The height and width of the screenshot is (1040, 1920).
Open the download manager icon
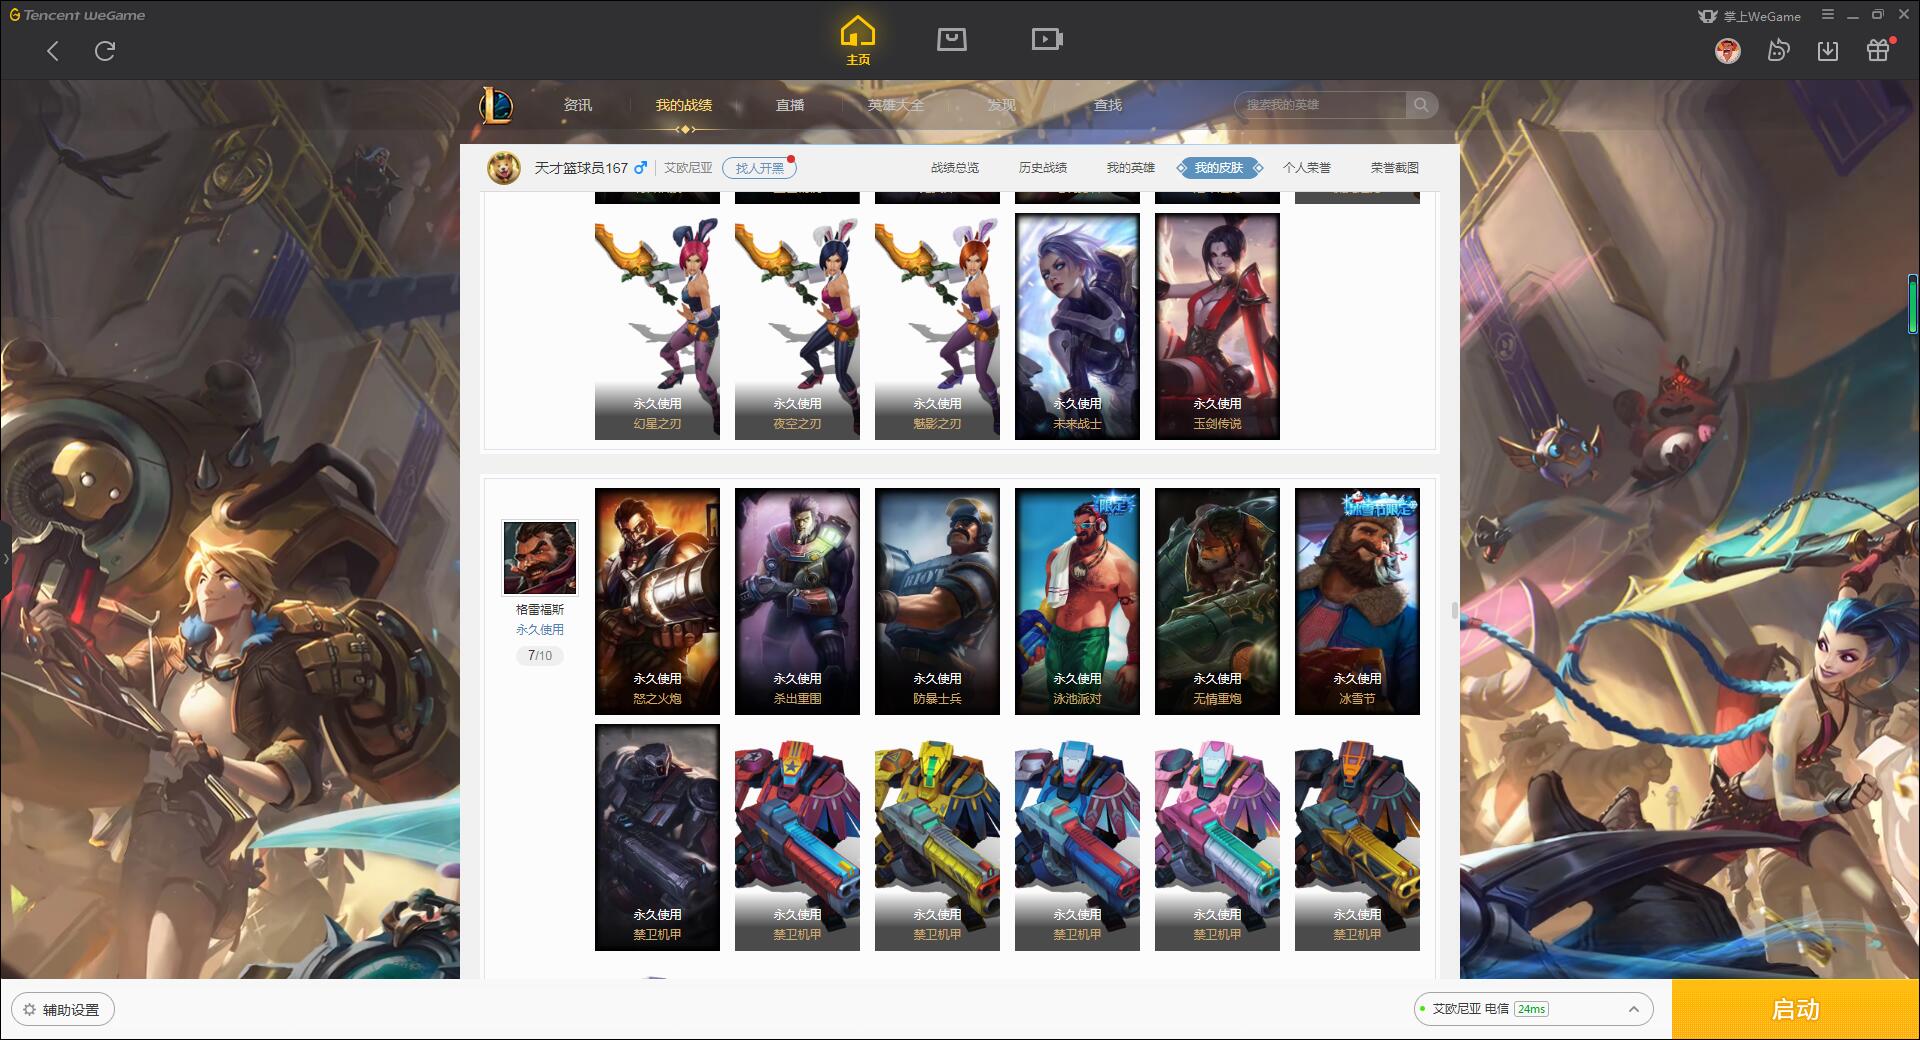(x=1828, y=50)
